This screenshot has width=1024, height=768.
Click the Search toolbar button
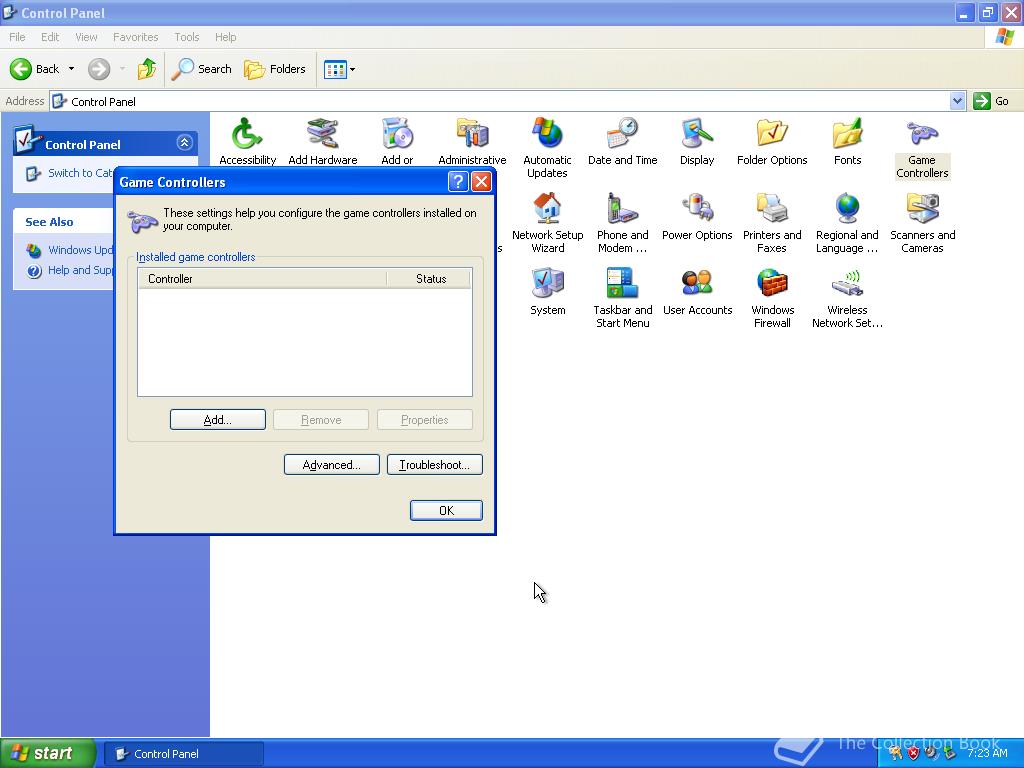tap(202, 69)
